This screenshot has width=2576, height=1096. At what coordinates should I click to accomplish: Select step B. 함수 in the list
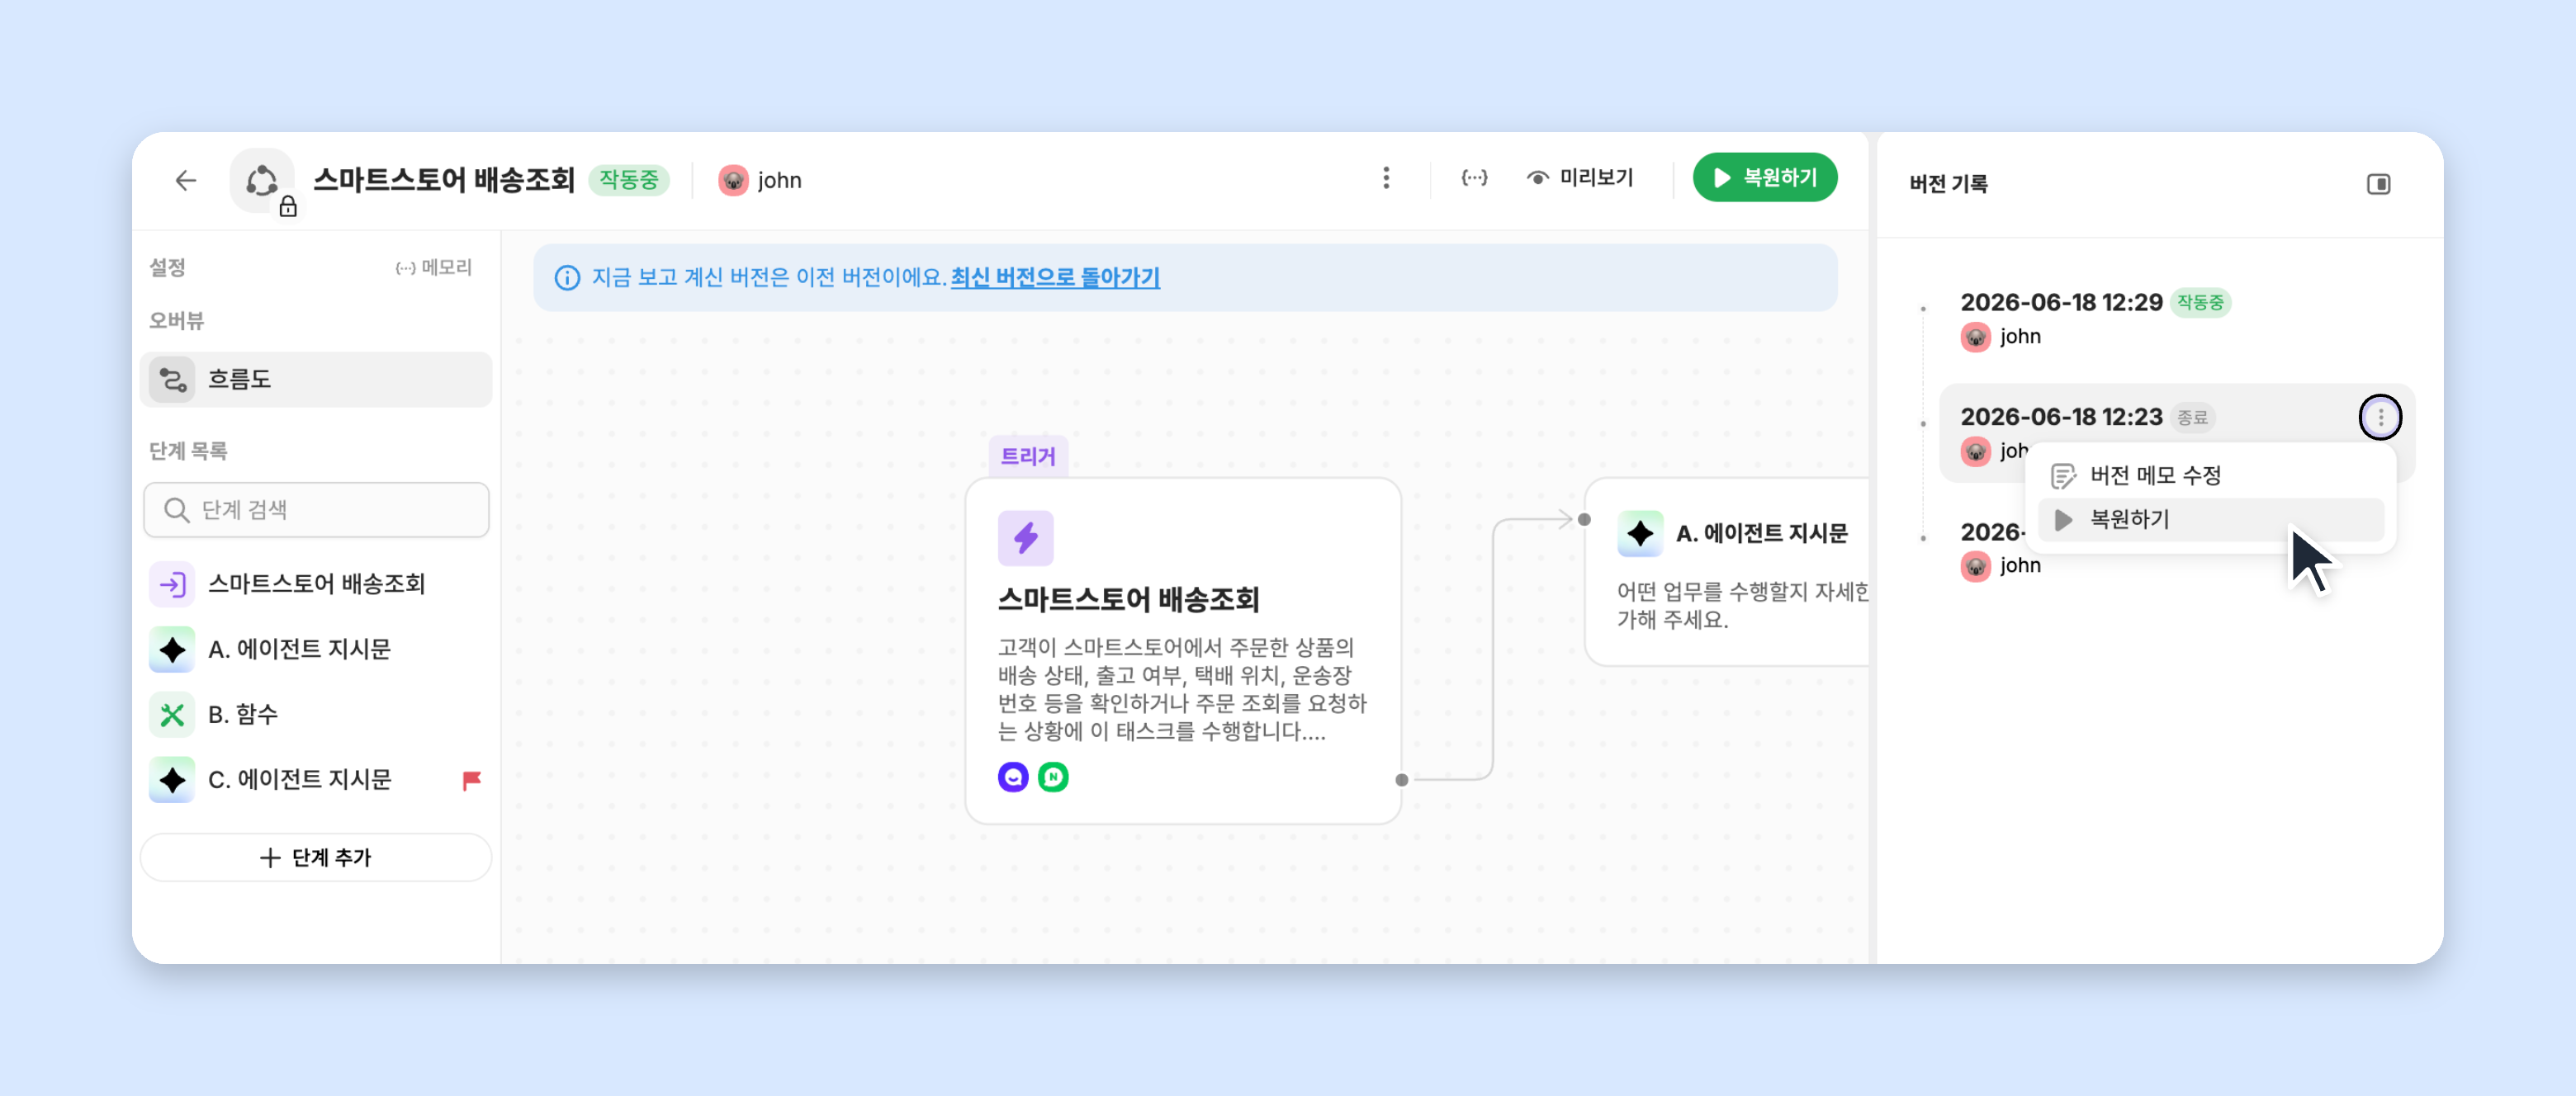316,714
